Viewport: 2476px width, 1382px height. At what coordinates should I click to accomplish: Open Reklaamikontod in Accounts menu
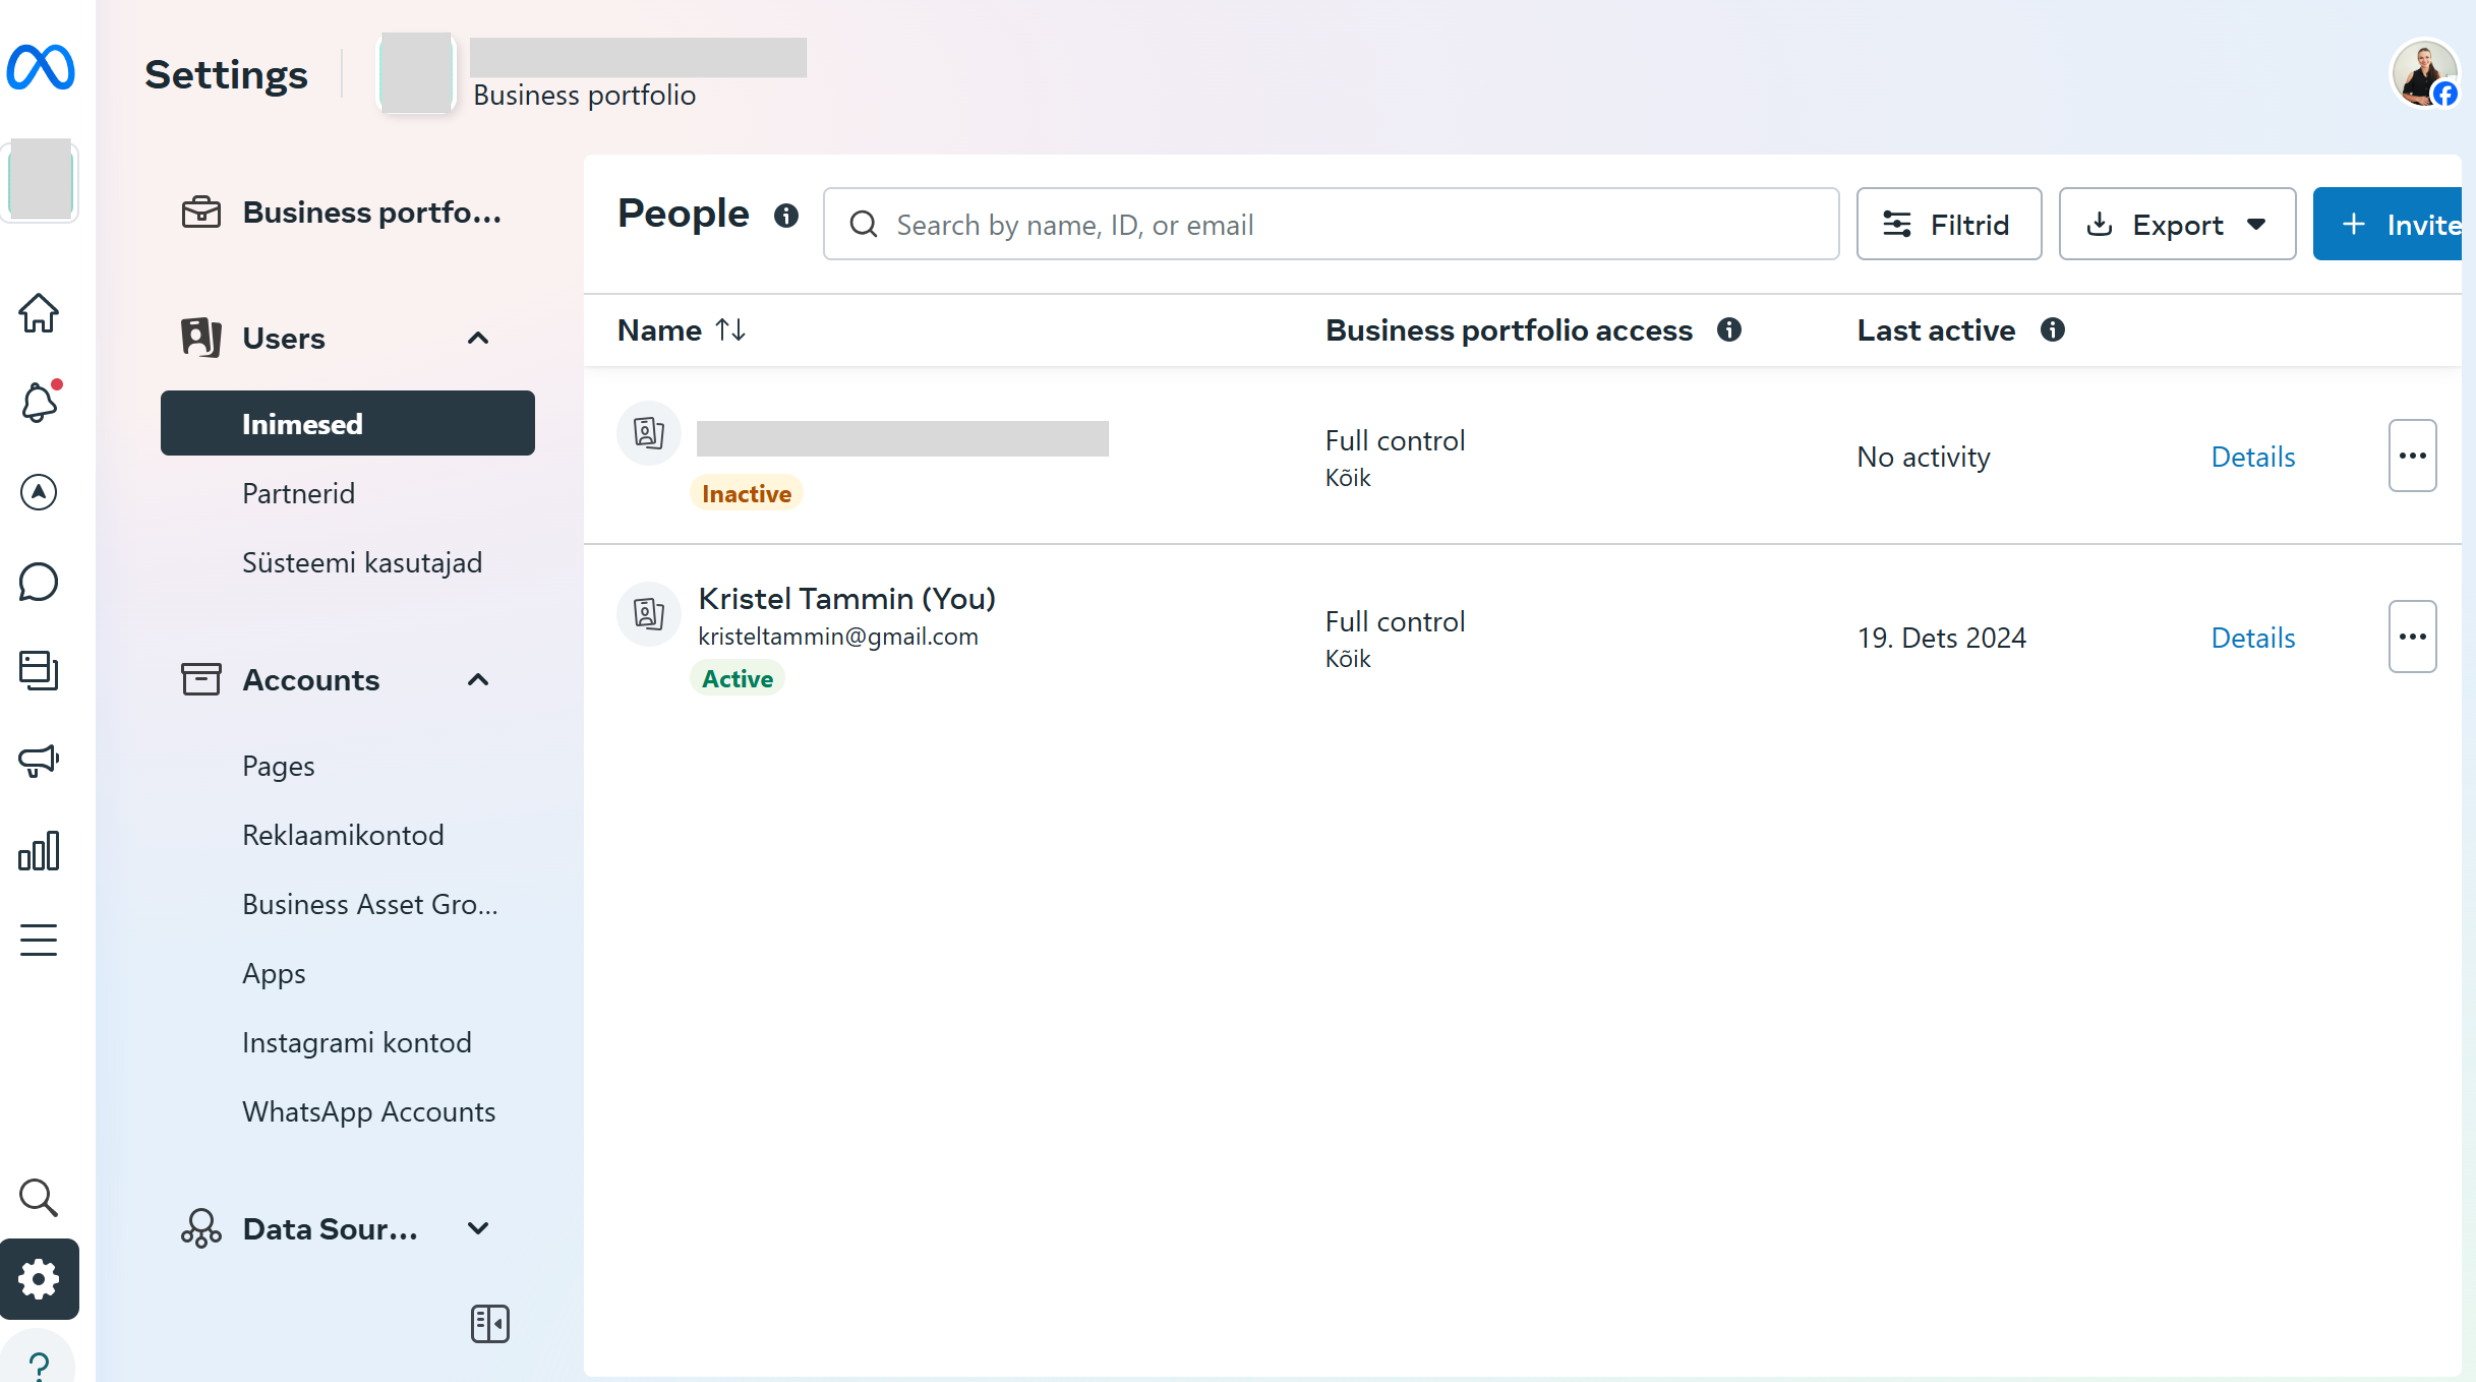(x=343, y=834)
